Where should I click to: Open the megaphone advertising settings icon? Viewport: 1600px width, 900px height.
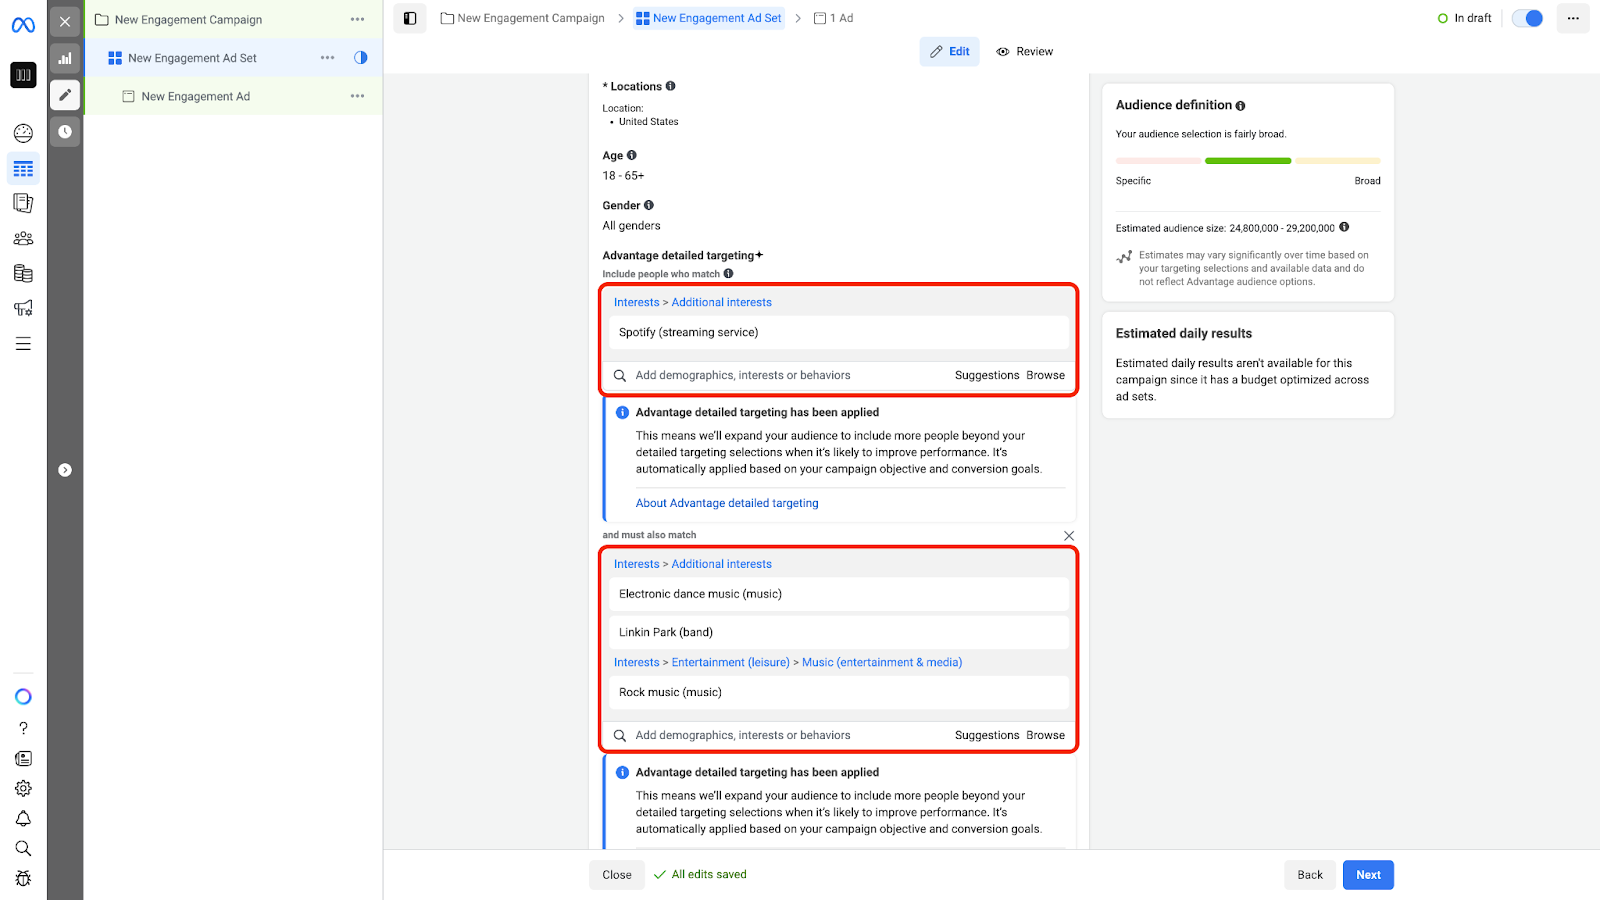point(23,308)
